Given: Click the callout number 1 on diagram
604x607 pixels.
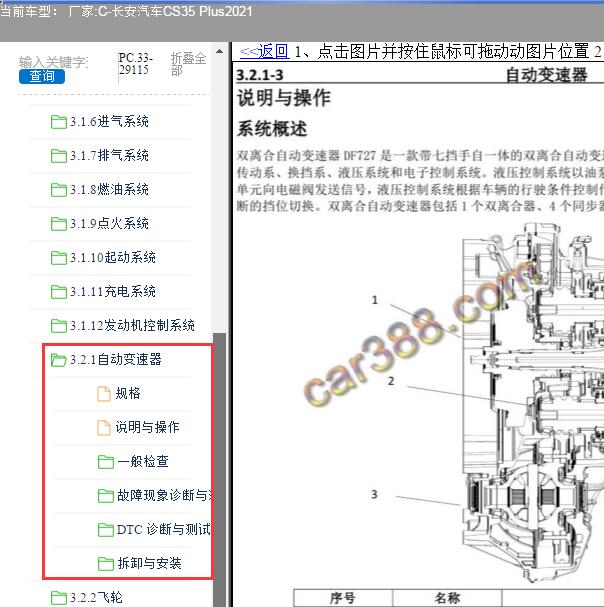Looking at the screenshot, I should tap(374, 300).
